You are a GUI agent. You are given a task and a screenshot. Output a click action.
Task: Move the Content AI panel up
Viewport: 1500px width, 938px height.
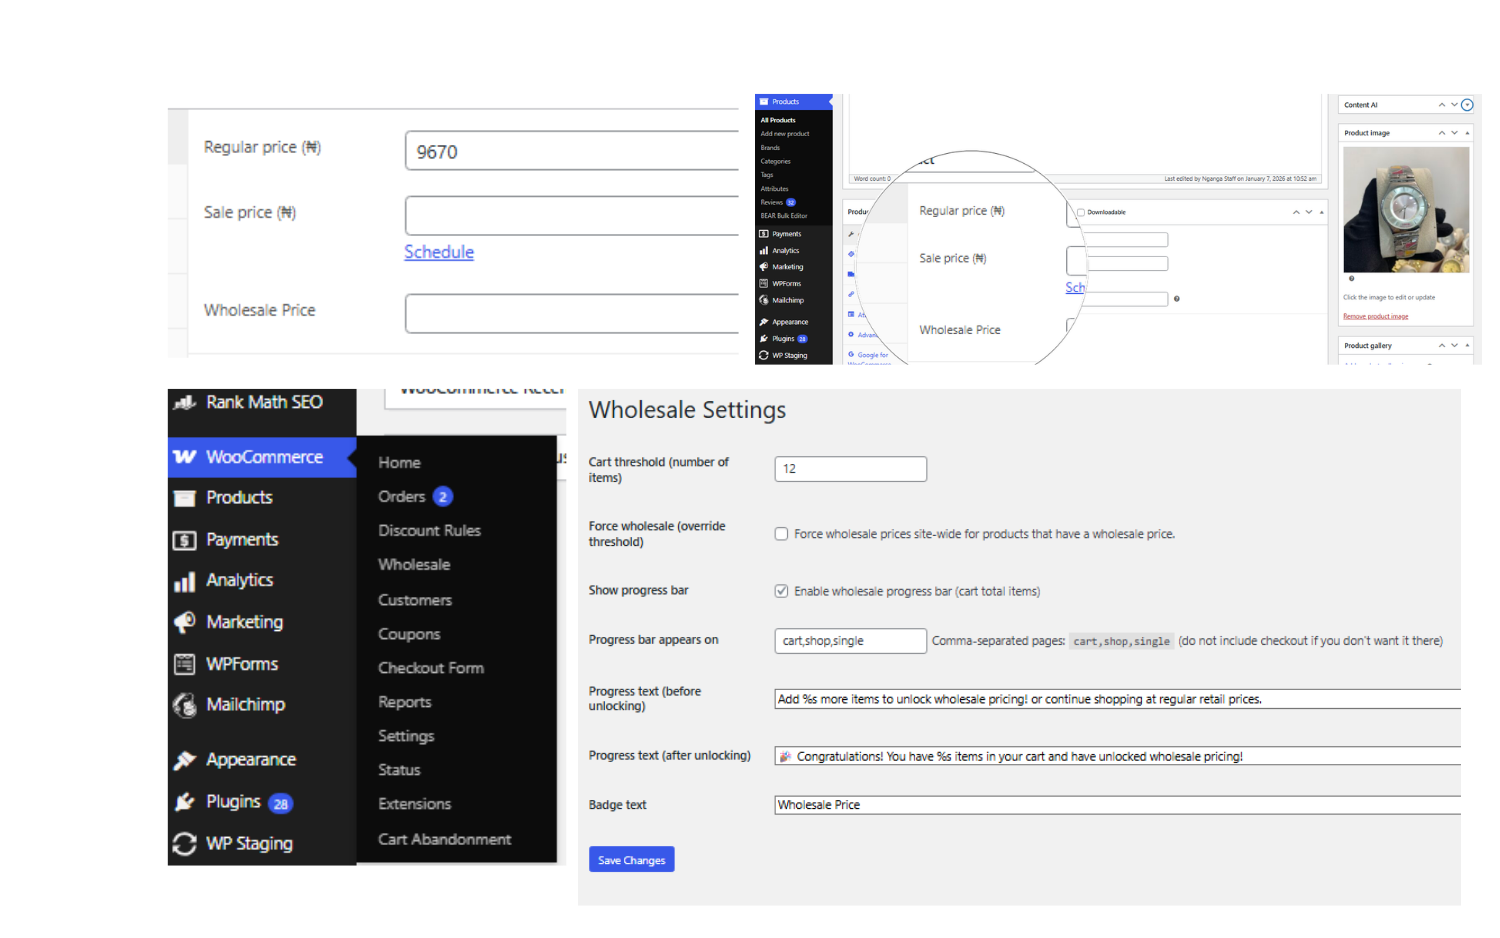[1441, 105]
